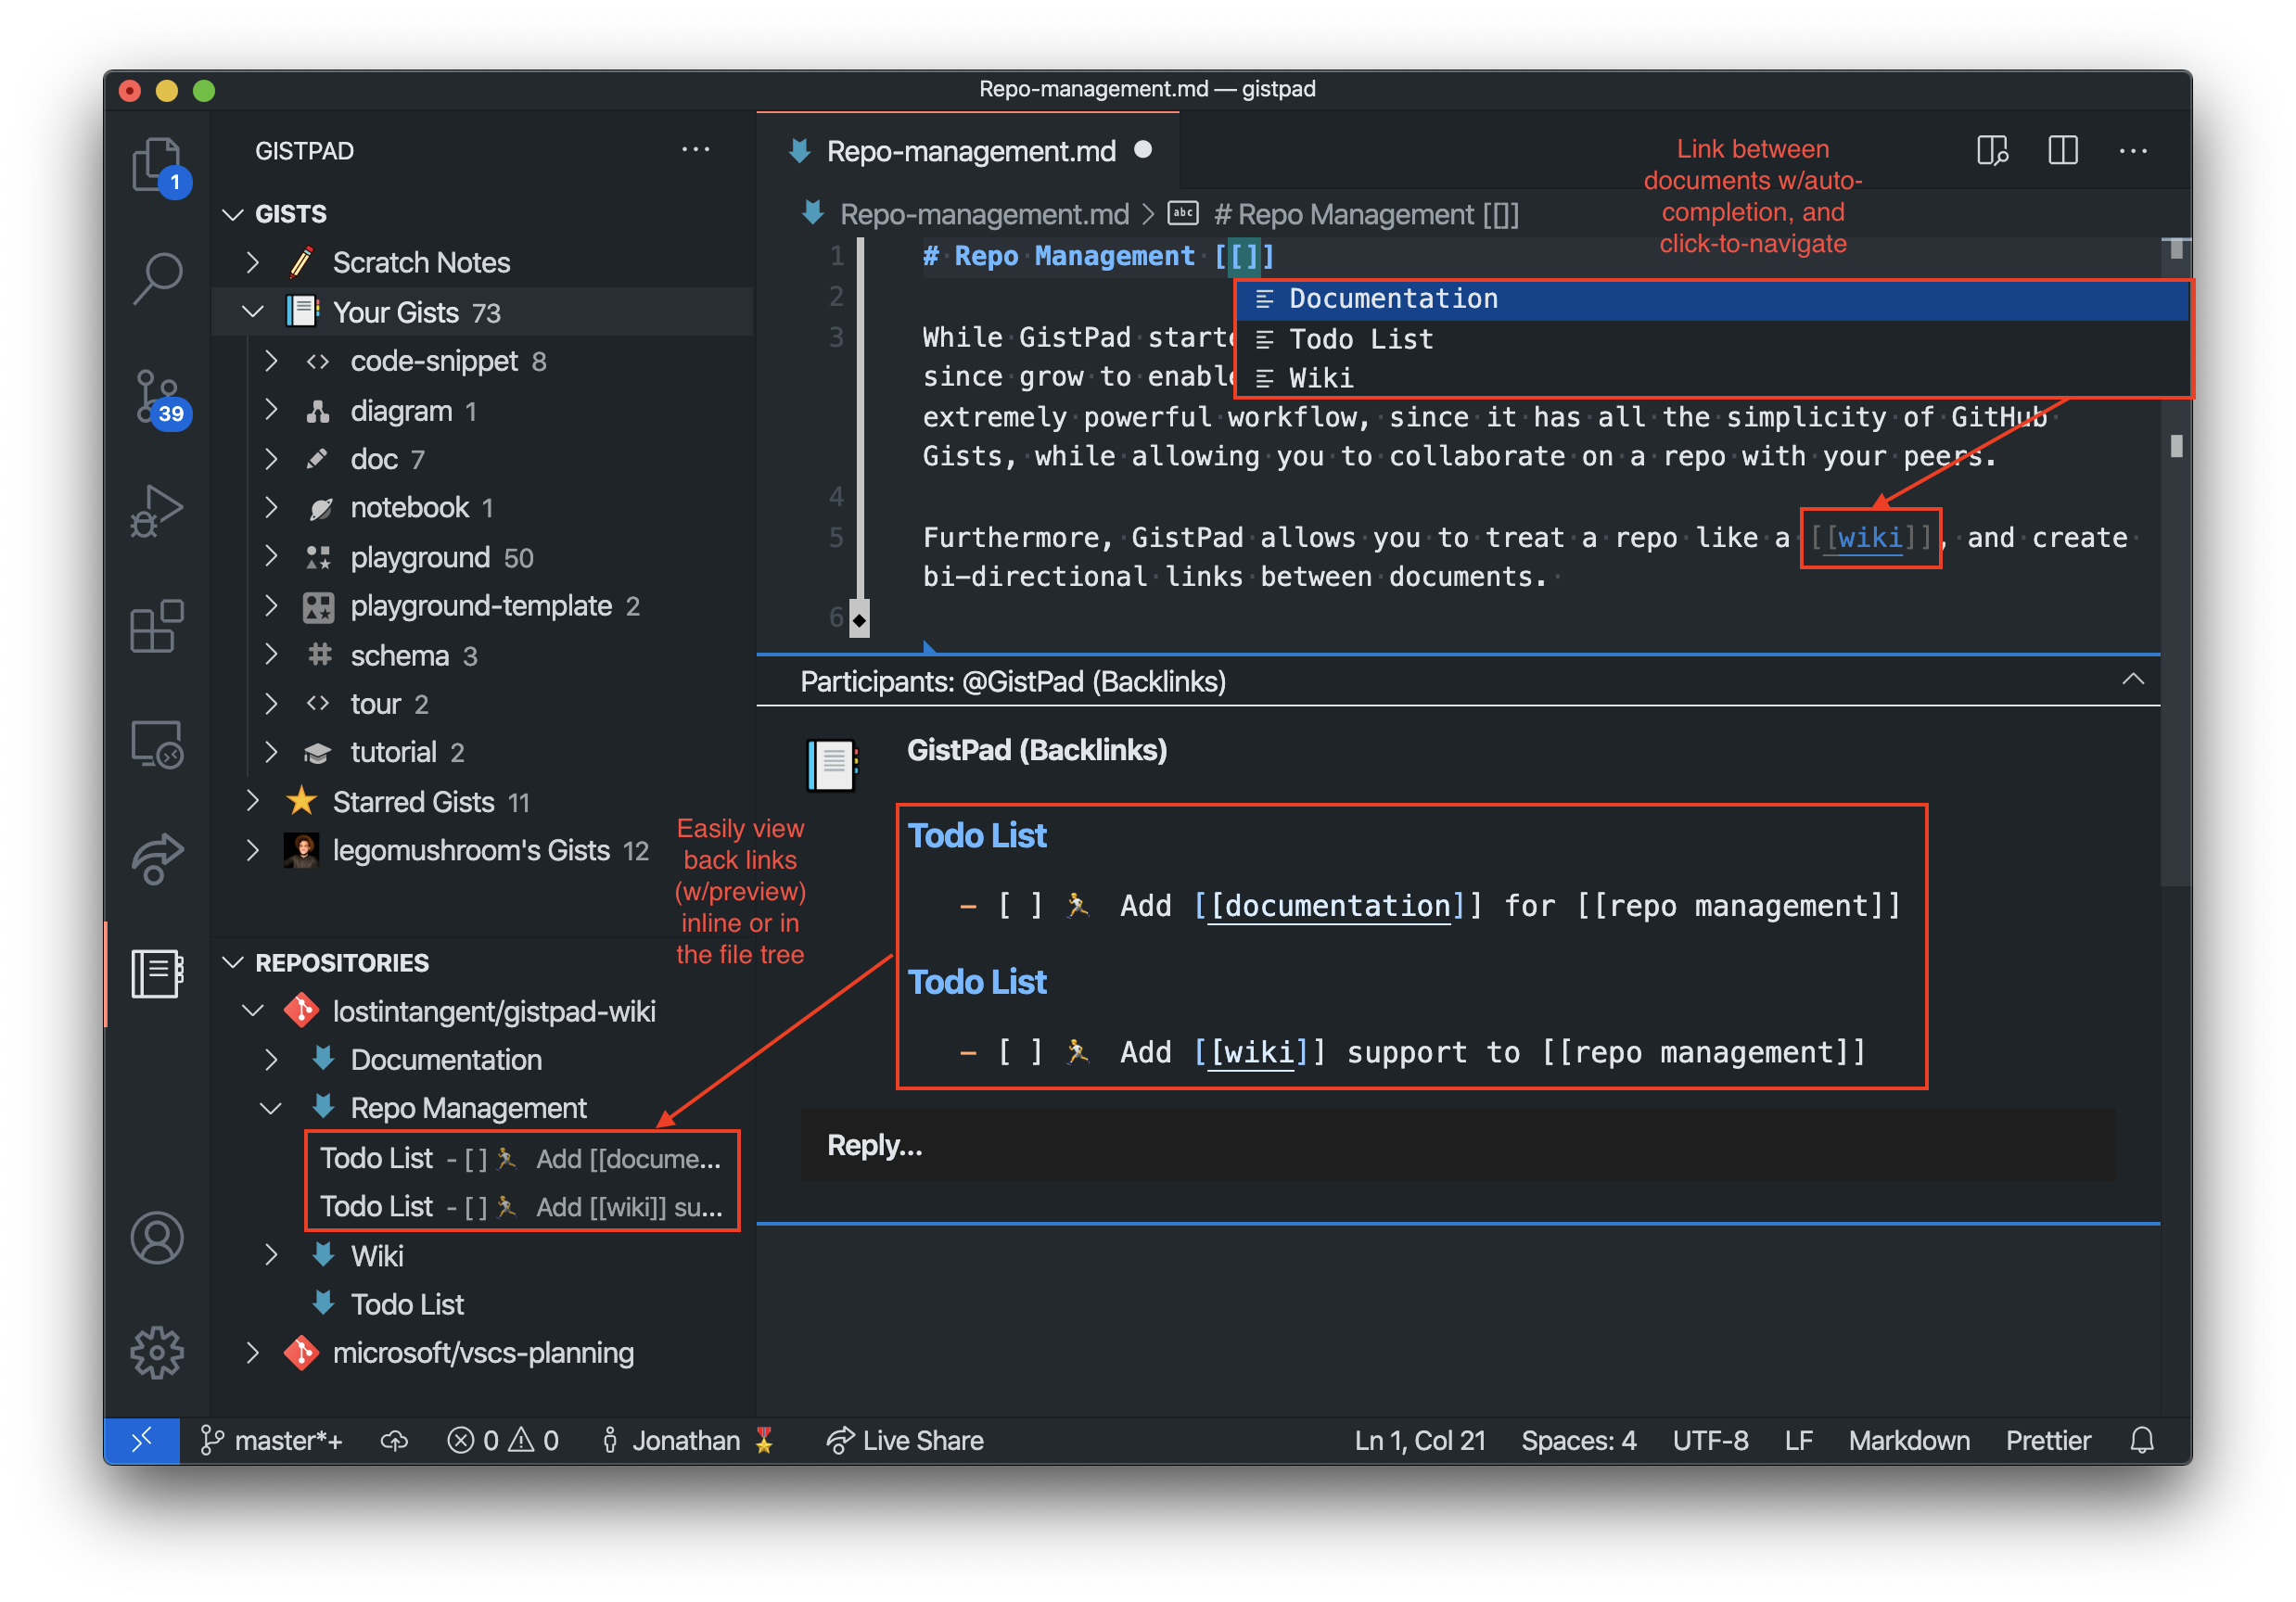This screenshot has width=2296, height=1602.
Task: Split the editor right
Action: [x=2062, y=151]
